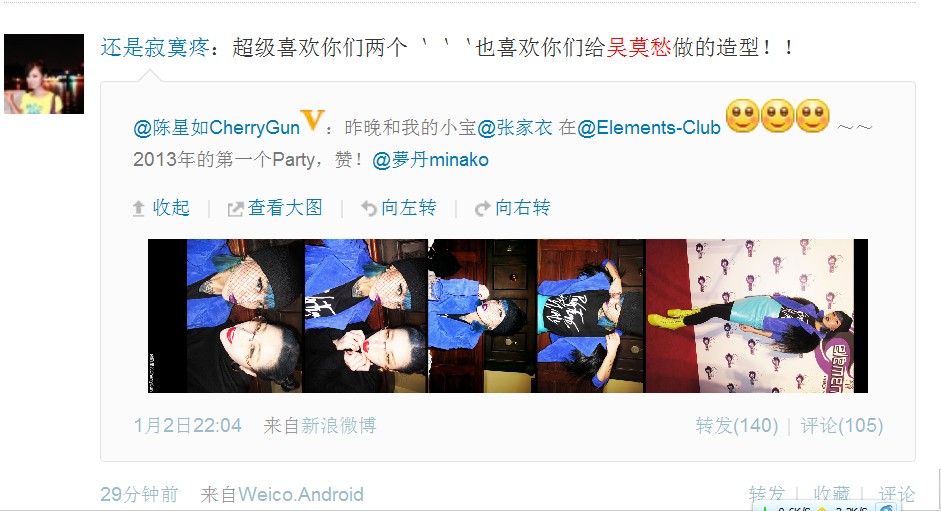The image size is (941, 511).
Task: Open the poster's profile avatar photo
Action: coord(44,74)
